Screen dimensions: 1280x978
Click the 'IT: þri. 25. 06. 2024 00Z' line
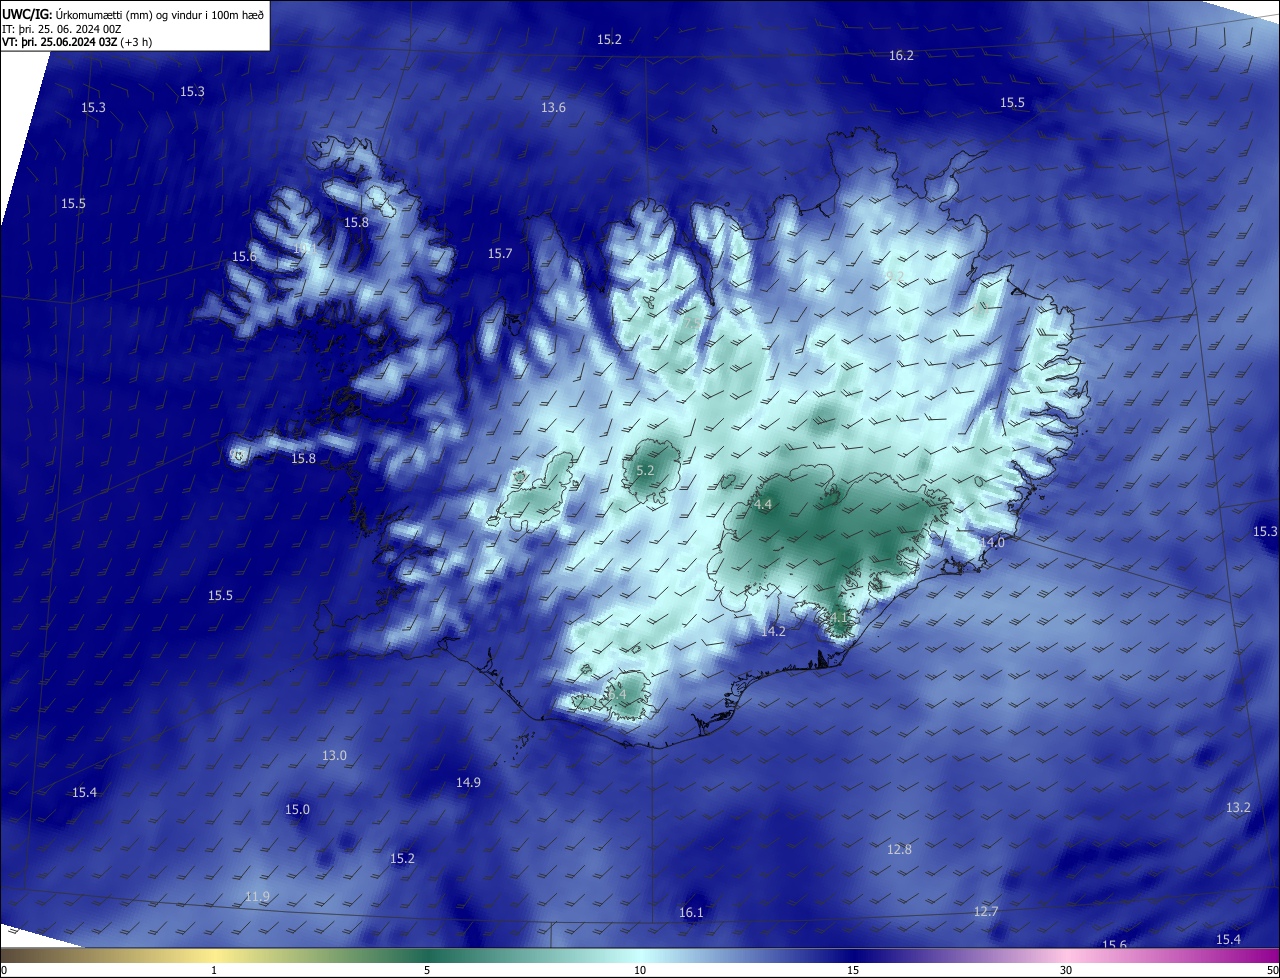[62, 30]
